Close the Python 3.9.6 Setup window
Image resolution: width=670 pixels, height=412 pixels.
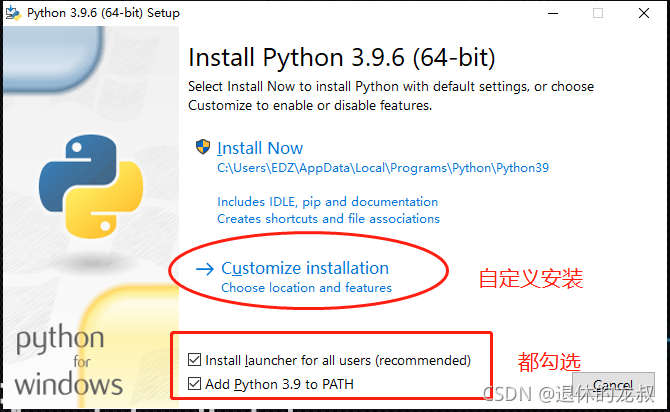tap(644, 13)
